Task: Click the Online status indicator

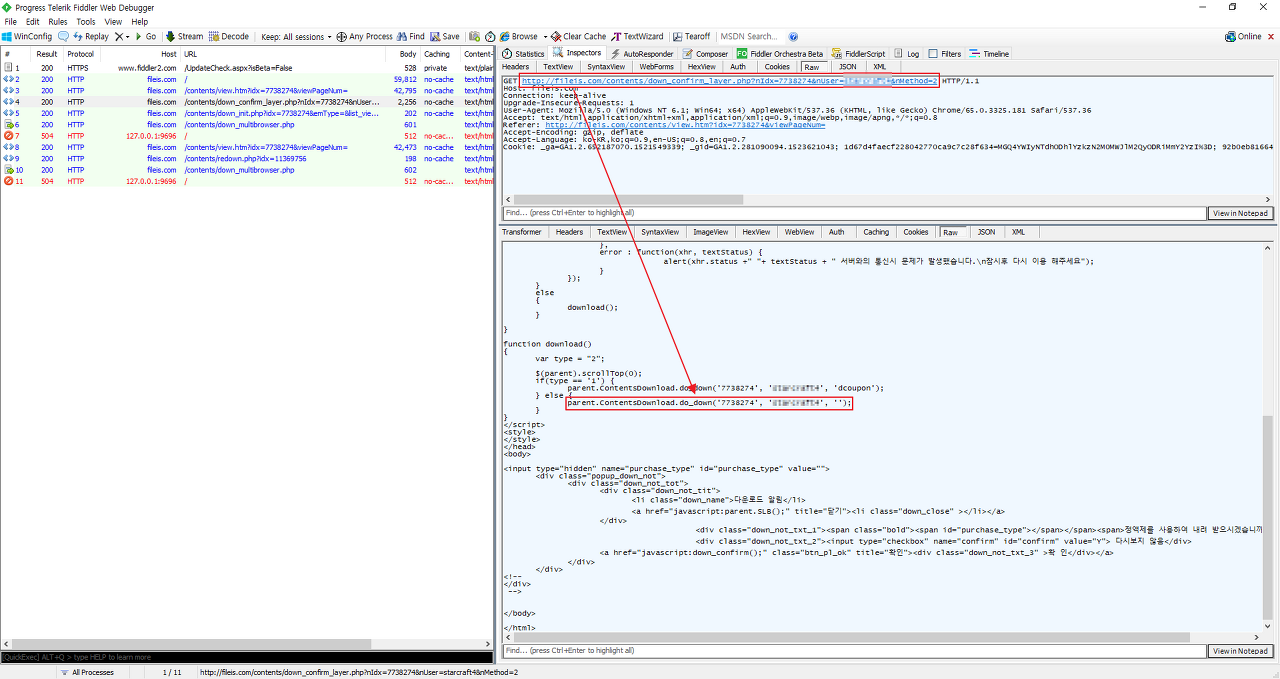Action: pyautogui.click(x=1243, y=36)
